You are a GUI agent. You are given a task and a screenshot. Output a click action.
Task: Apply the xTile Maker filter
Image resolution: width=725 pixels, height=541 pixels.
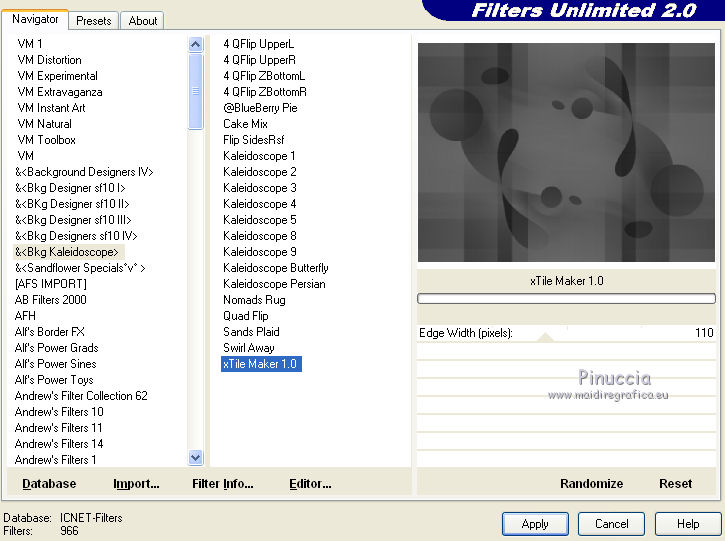(535, 524)
